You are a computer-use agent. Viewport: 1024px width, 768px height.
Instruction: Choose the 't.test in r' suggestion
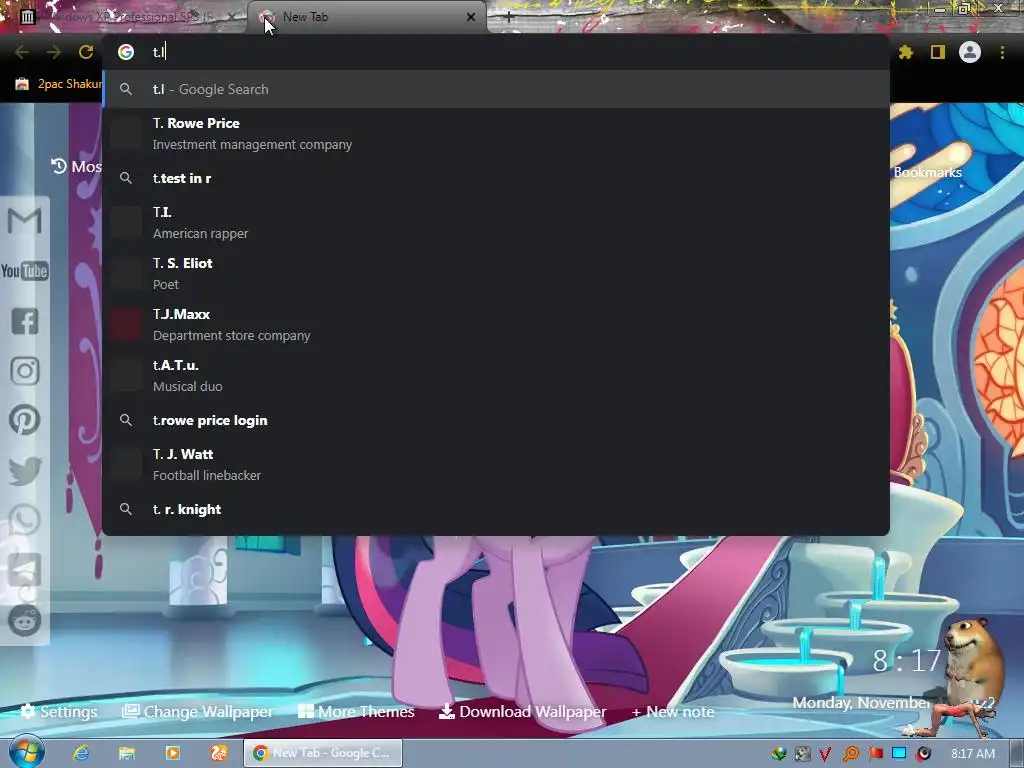(496, 178)
